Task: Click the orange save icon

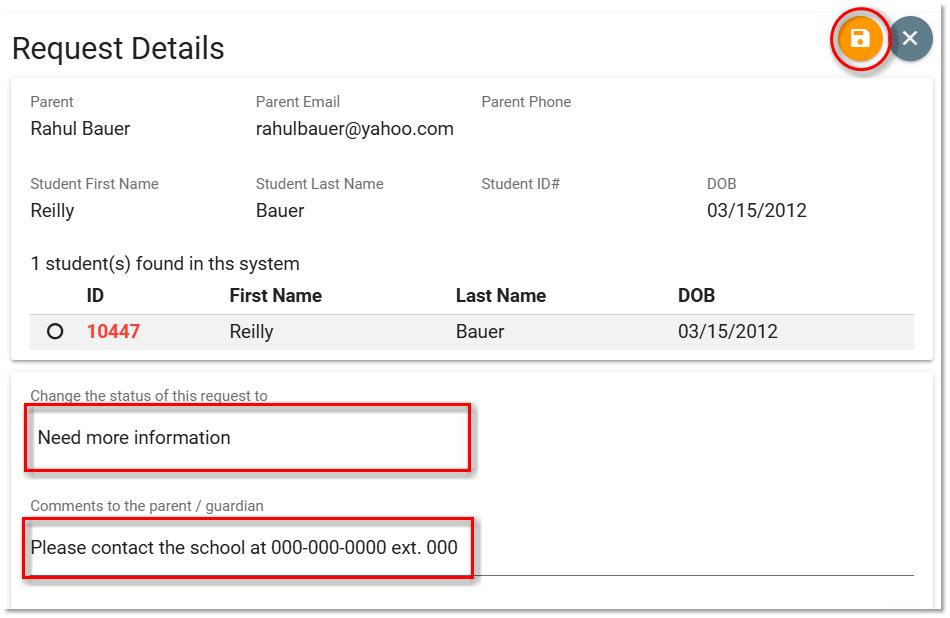Action: coord(860,39)
